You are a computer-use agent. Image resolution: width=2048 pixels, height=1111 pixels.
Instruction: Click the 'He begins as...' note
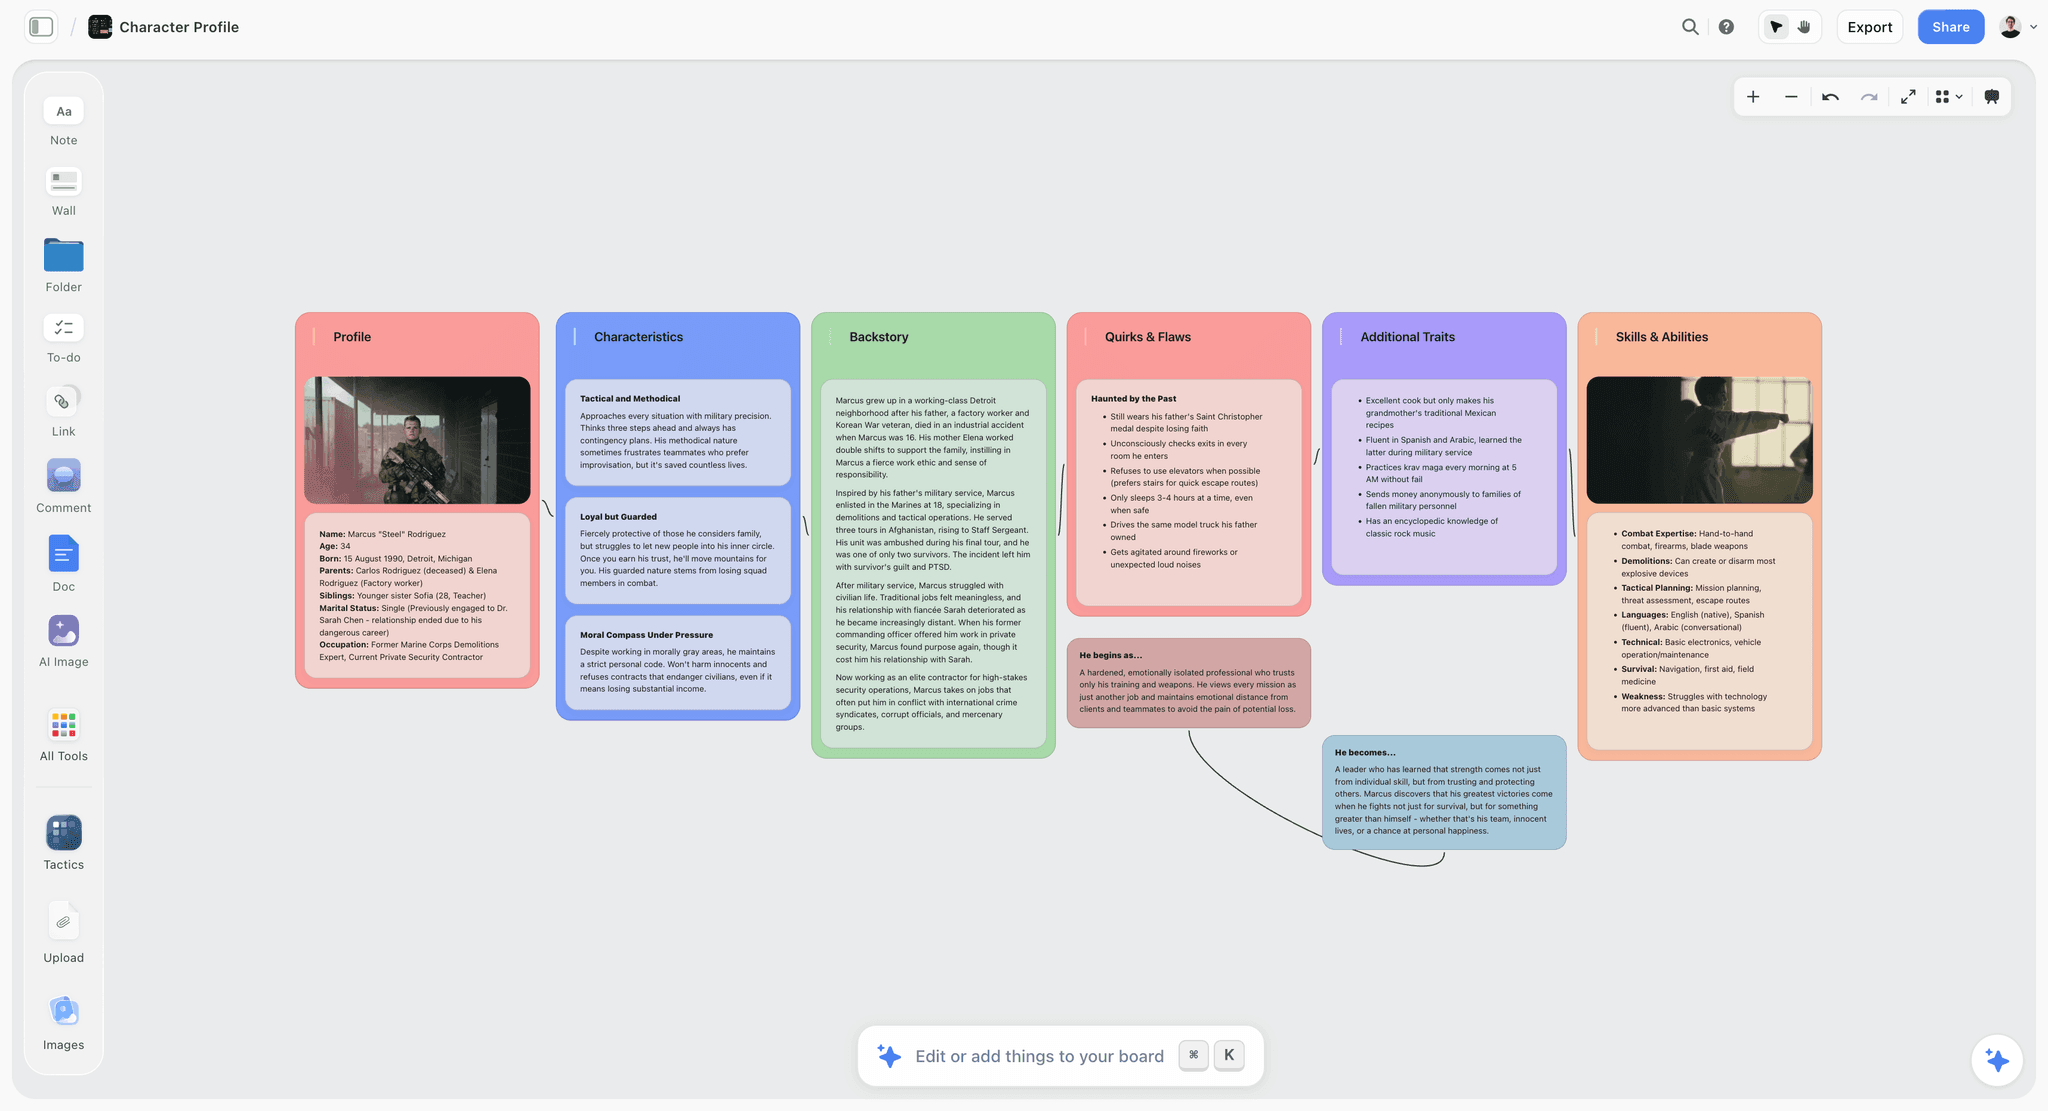[1188, 683]
